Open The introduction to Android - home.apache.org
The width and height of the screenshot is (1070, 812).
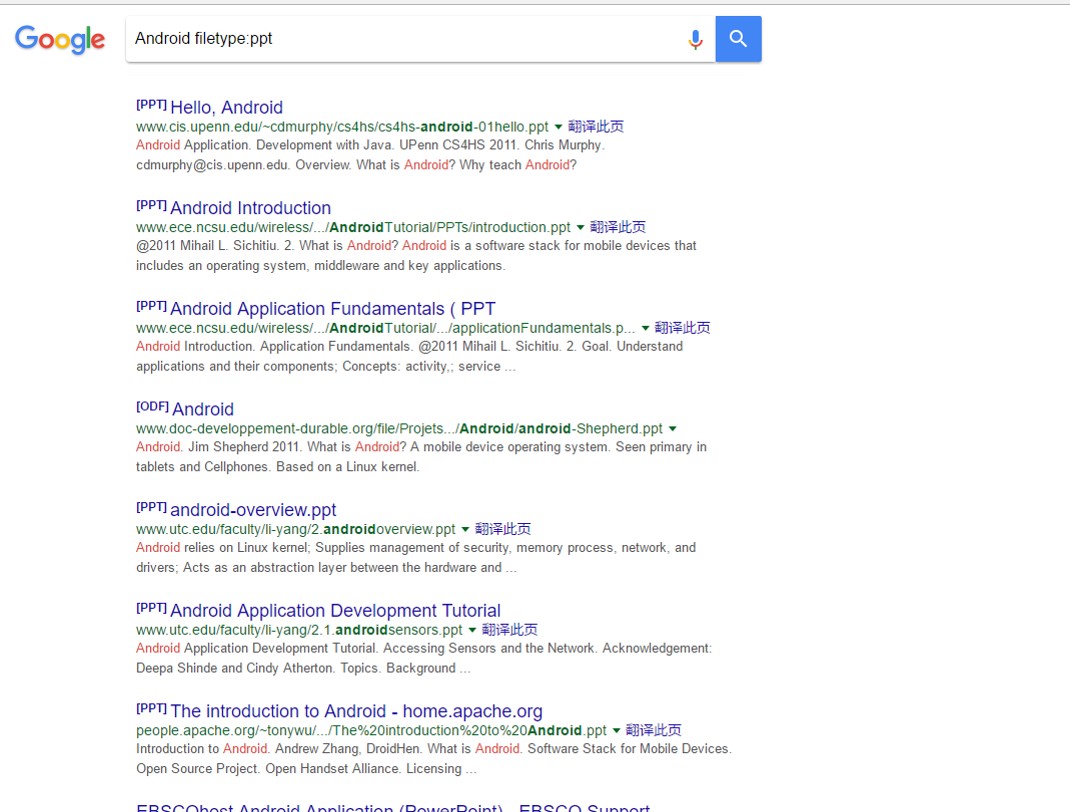356,711
